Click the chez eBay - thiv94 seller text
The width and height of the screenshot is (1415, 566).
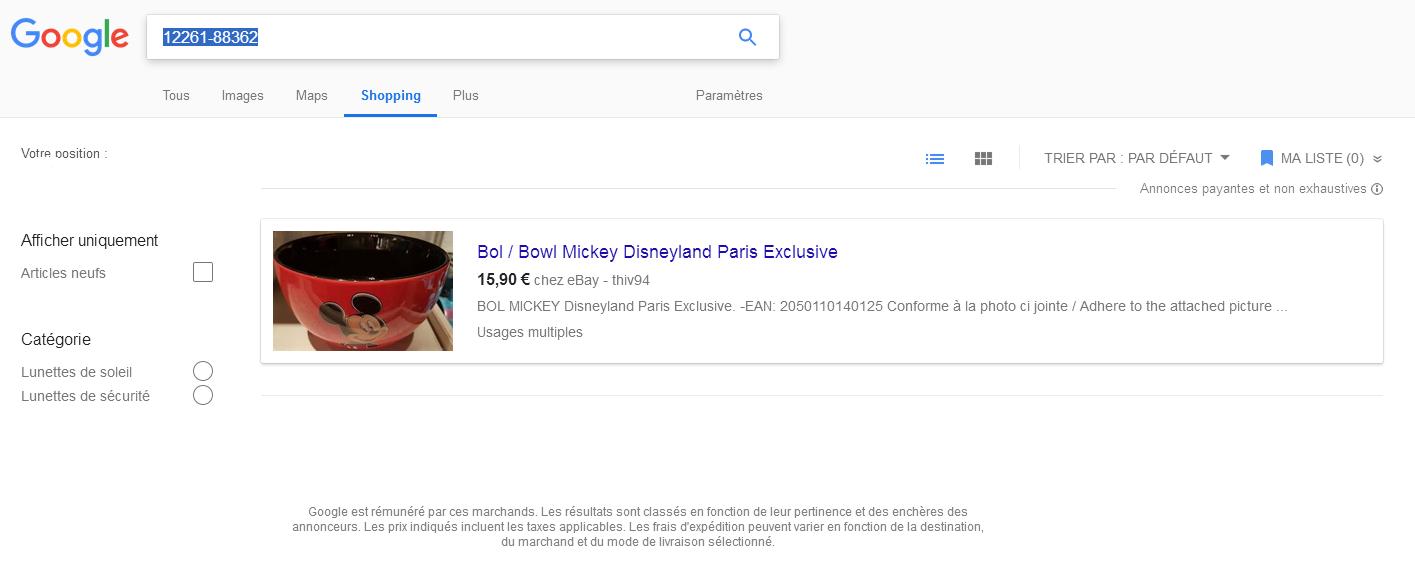[592, 280]
